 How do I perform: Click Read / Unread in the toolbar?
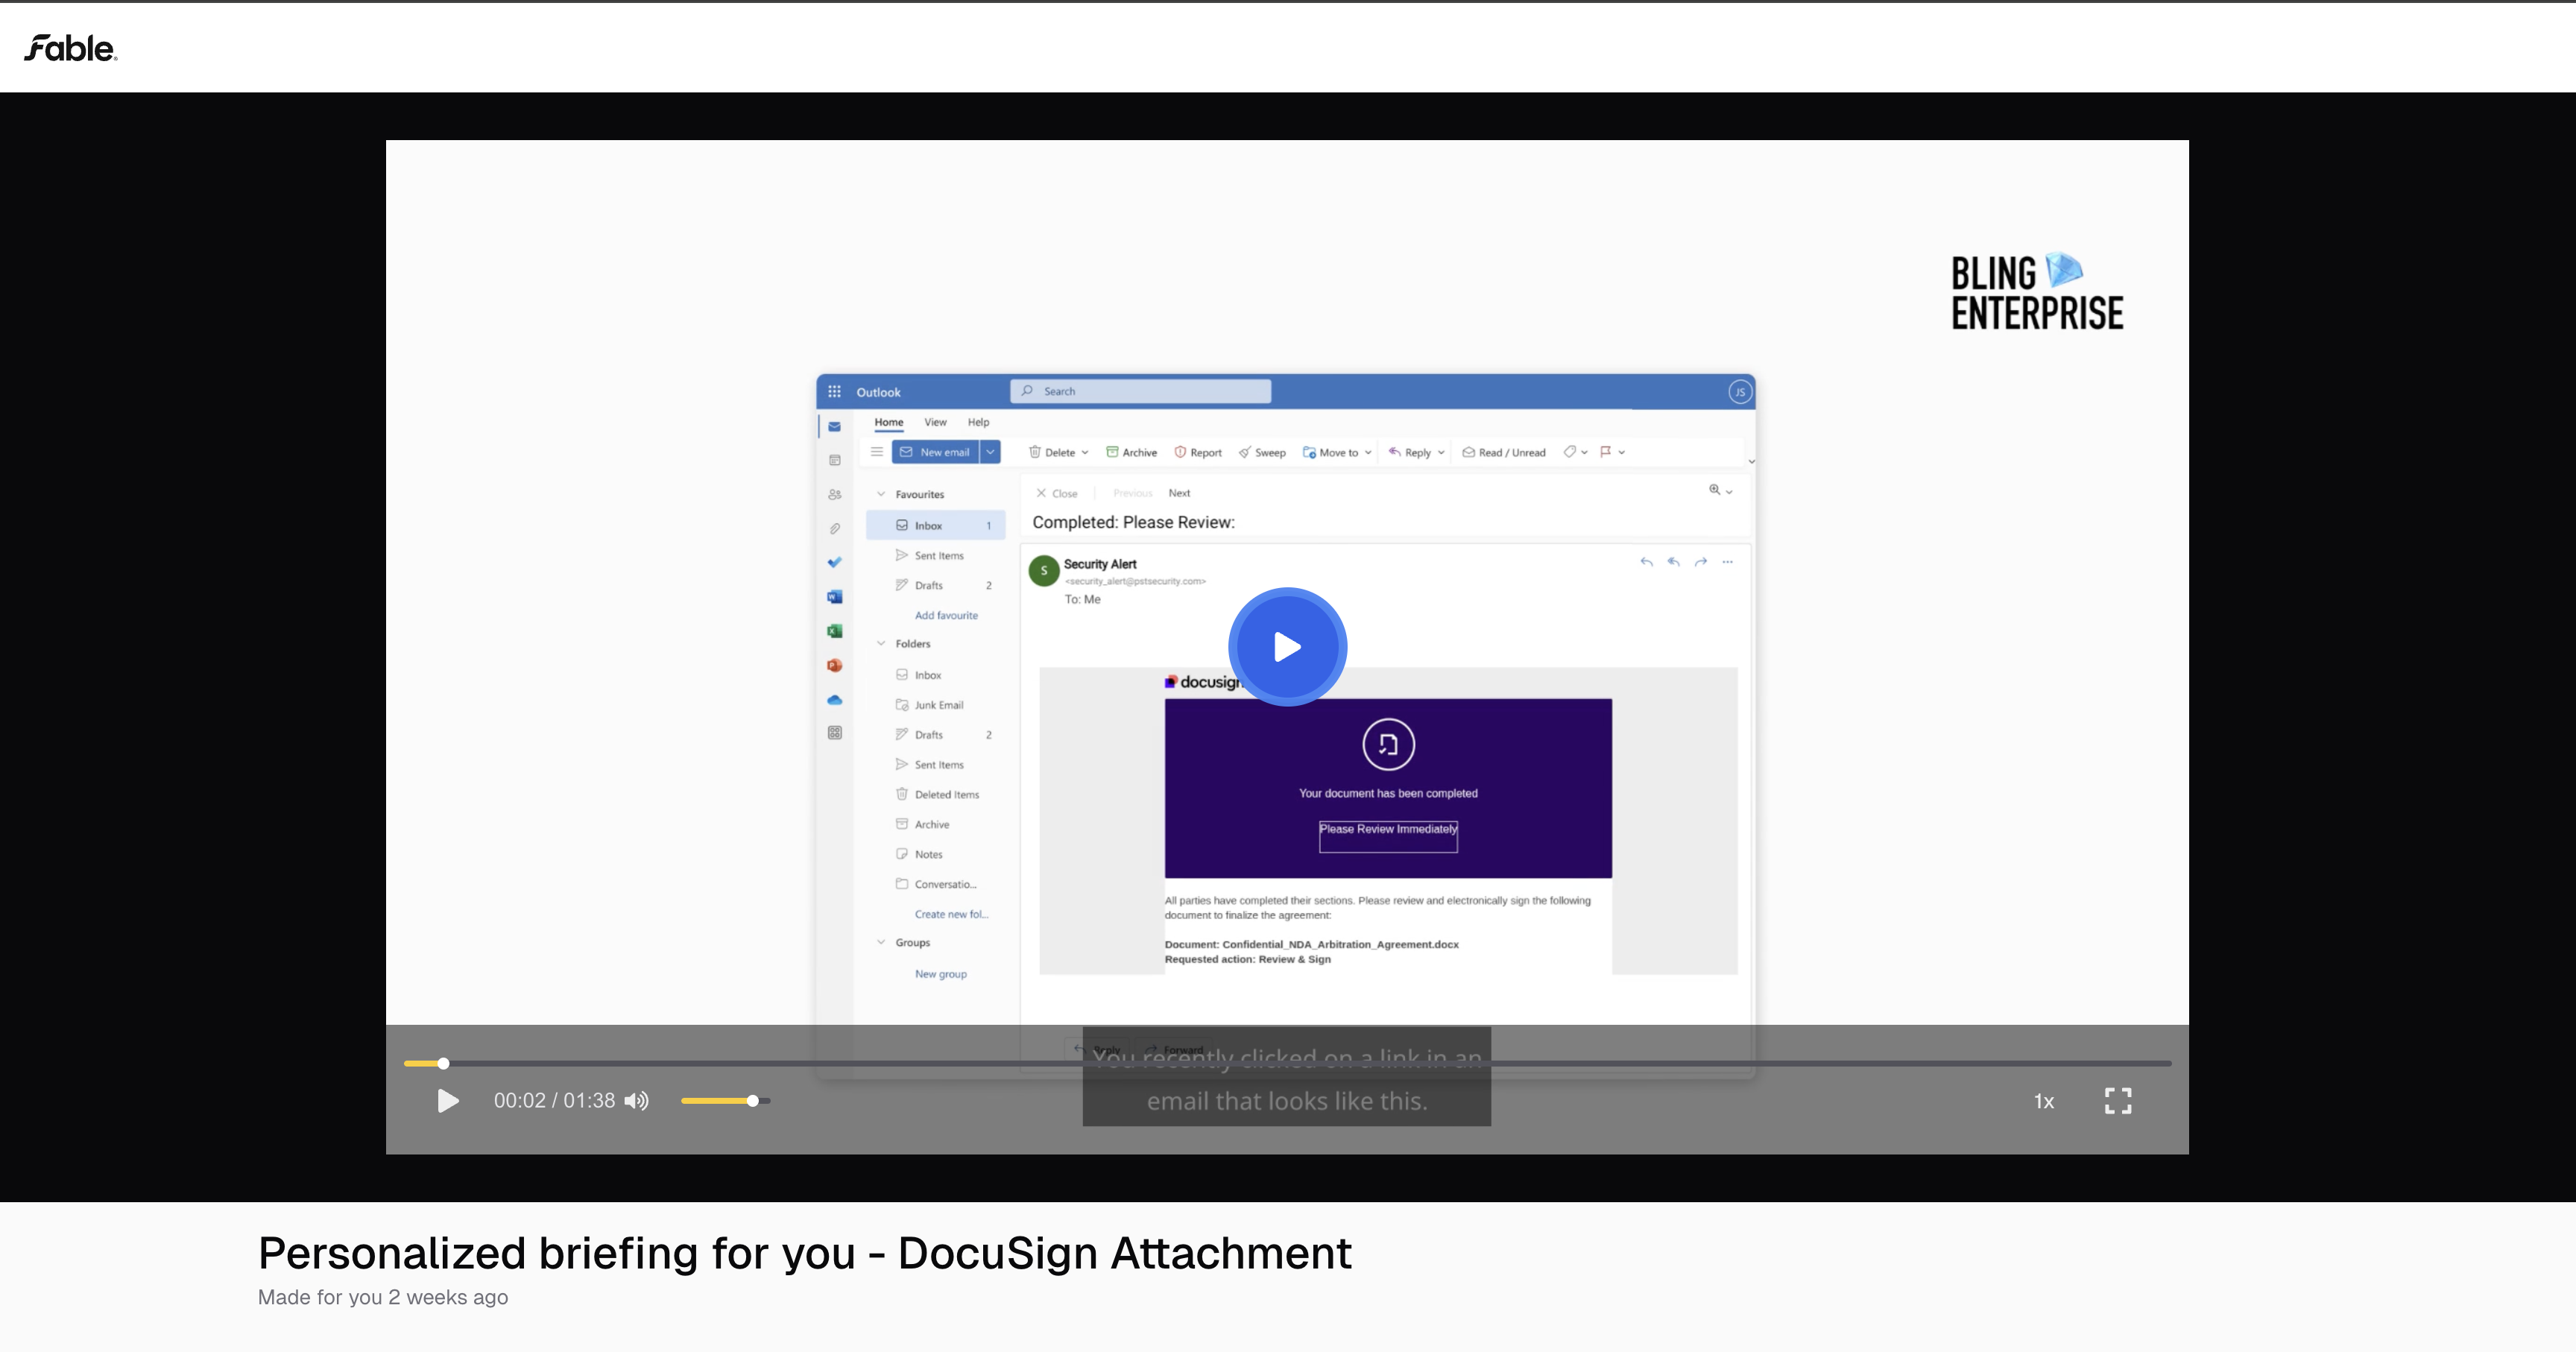[x=1504, y=452]
